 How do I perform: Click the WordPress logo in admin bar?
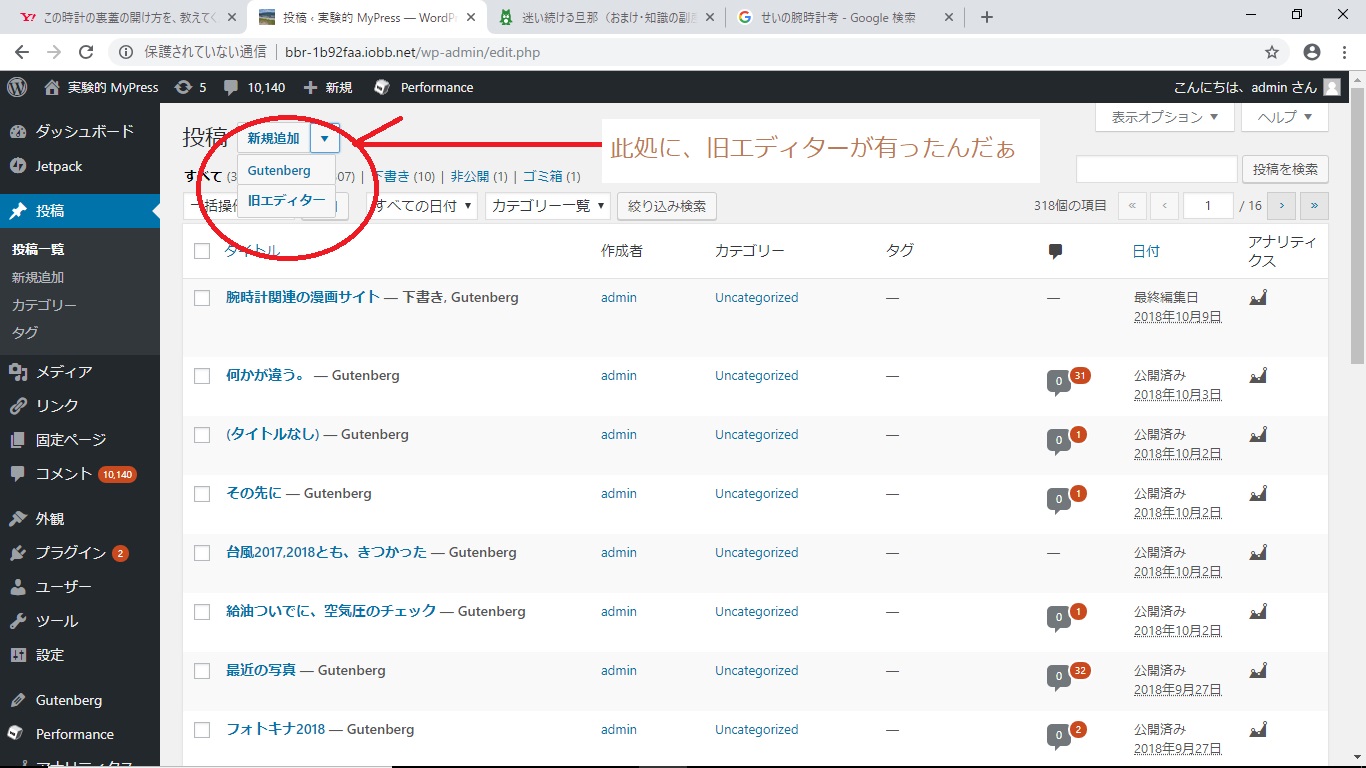pos(17,87)
